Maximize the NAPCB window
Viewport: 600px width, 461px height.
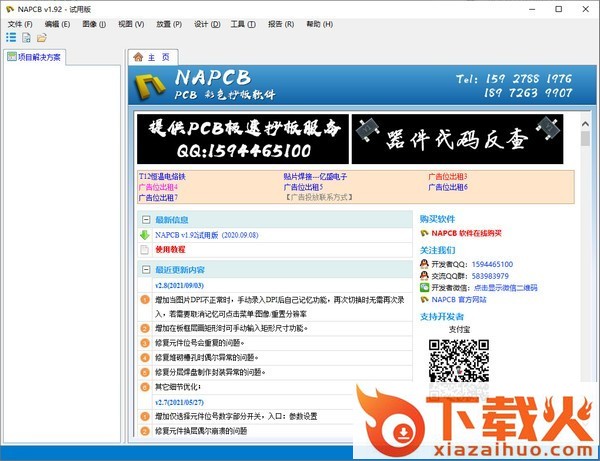[x=559, y=9]
